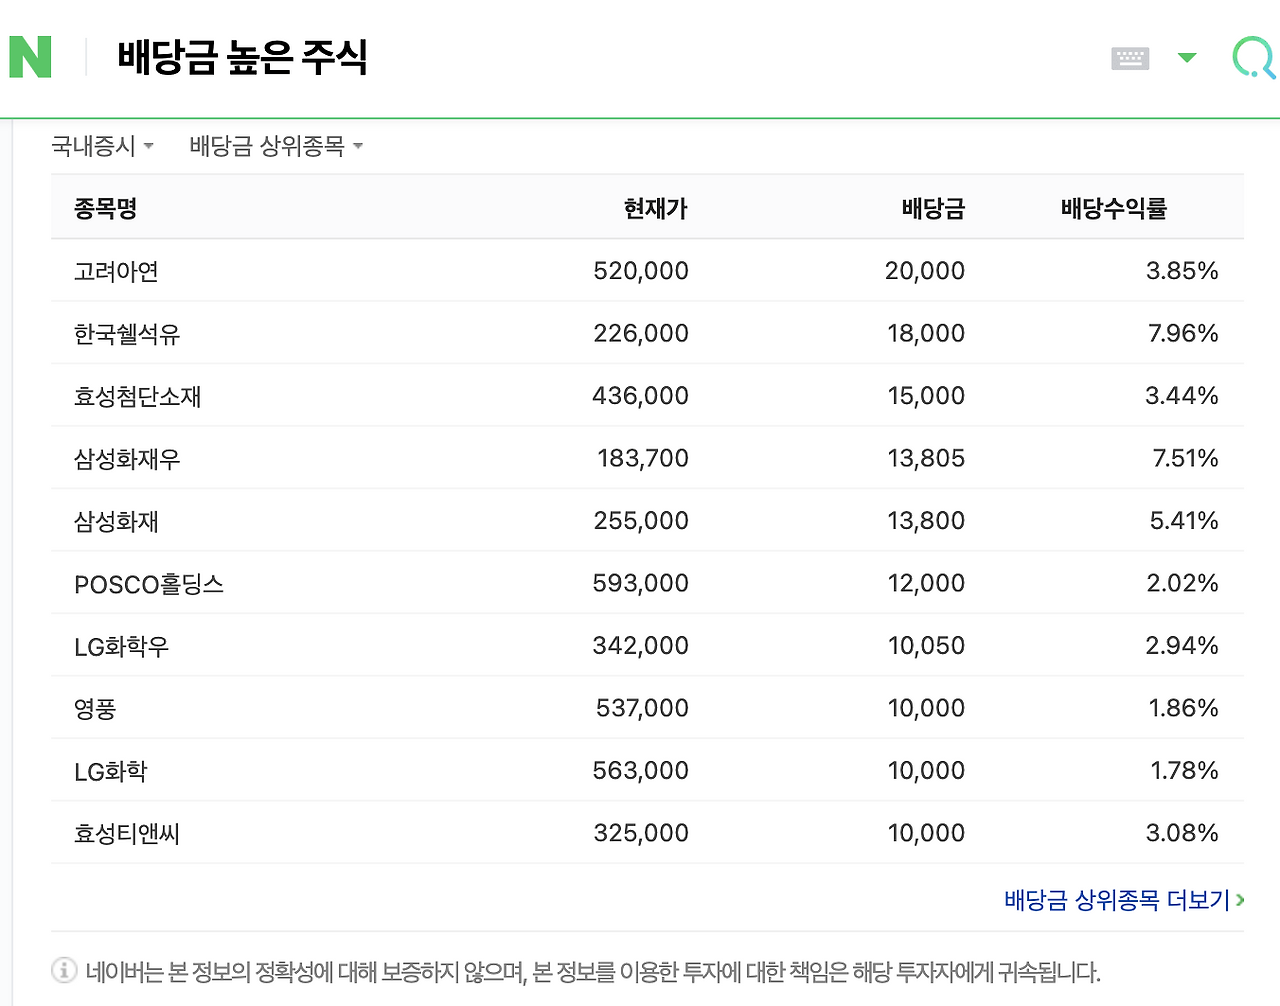Open the 배당금 상위종목 dropdown

click(x=276, y=146)
